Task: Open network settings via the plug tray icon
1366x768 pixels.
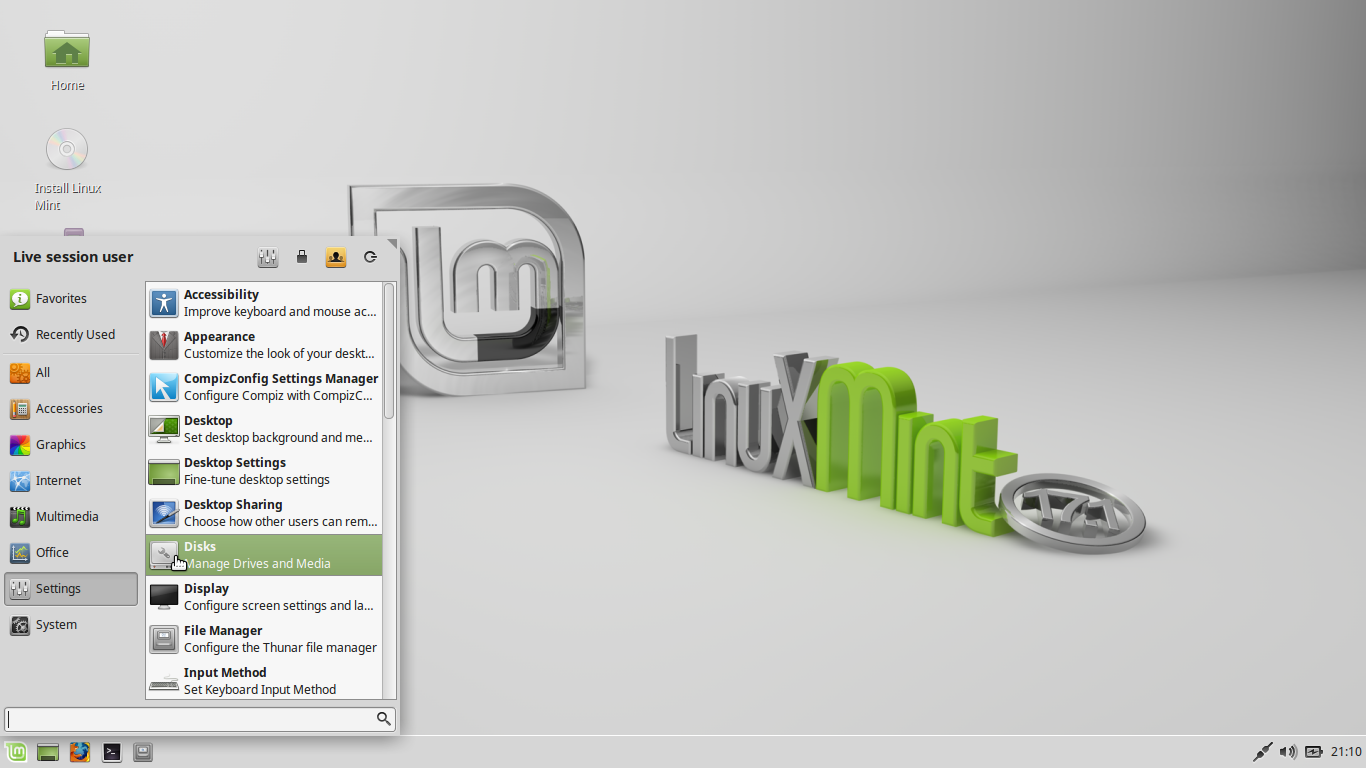Action: pyautogui.click(x=1262, y=751)
